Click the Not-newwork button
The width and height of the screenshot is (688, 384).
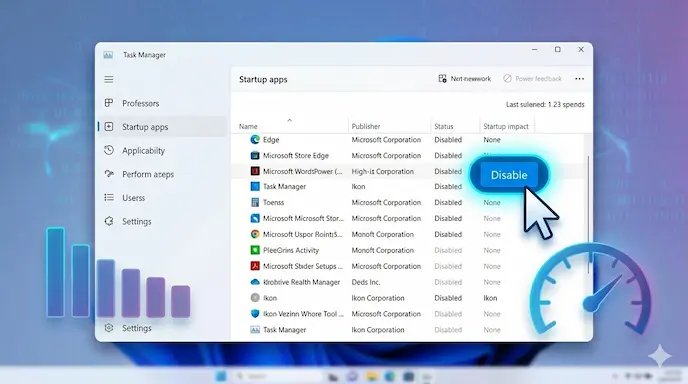465,79
